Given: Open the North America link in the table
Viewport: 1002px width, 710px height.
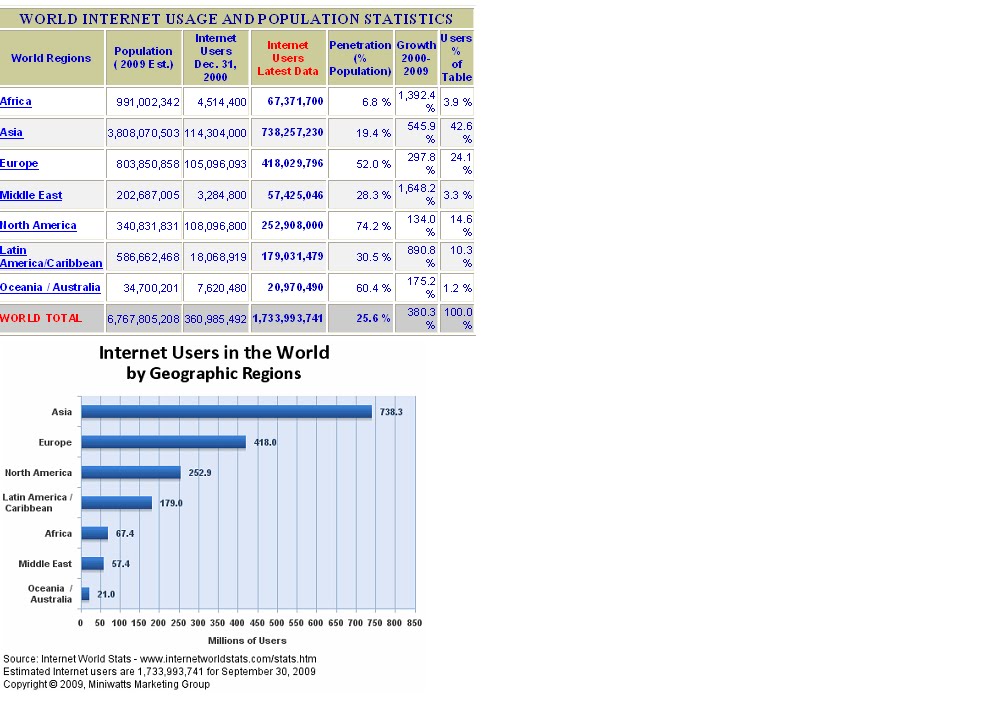Looking at the screenshot, I should click(38, 225).
